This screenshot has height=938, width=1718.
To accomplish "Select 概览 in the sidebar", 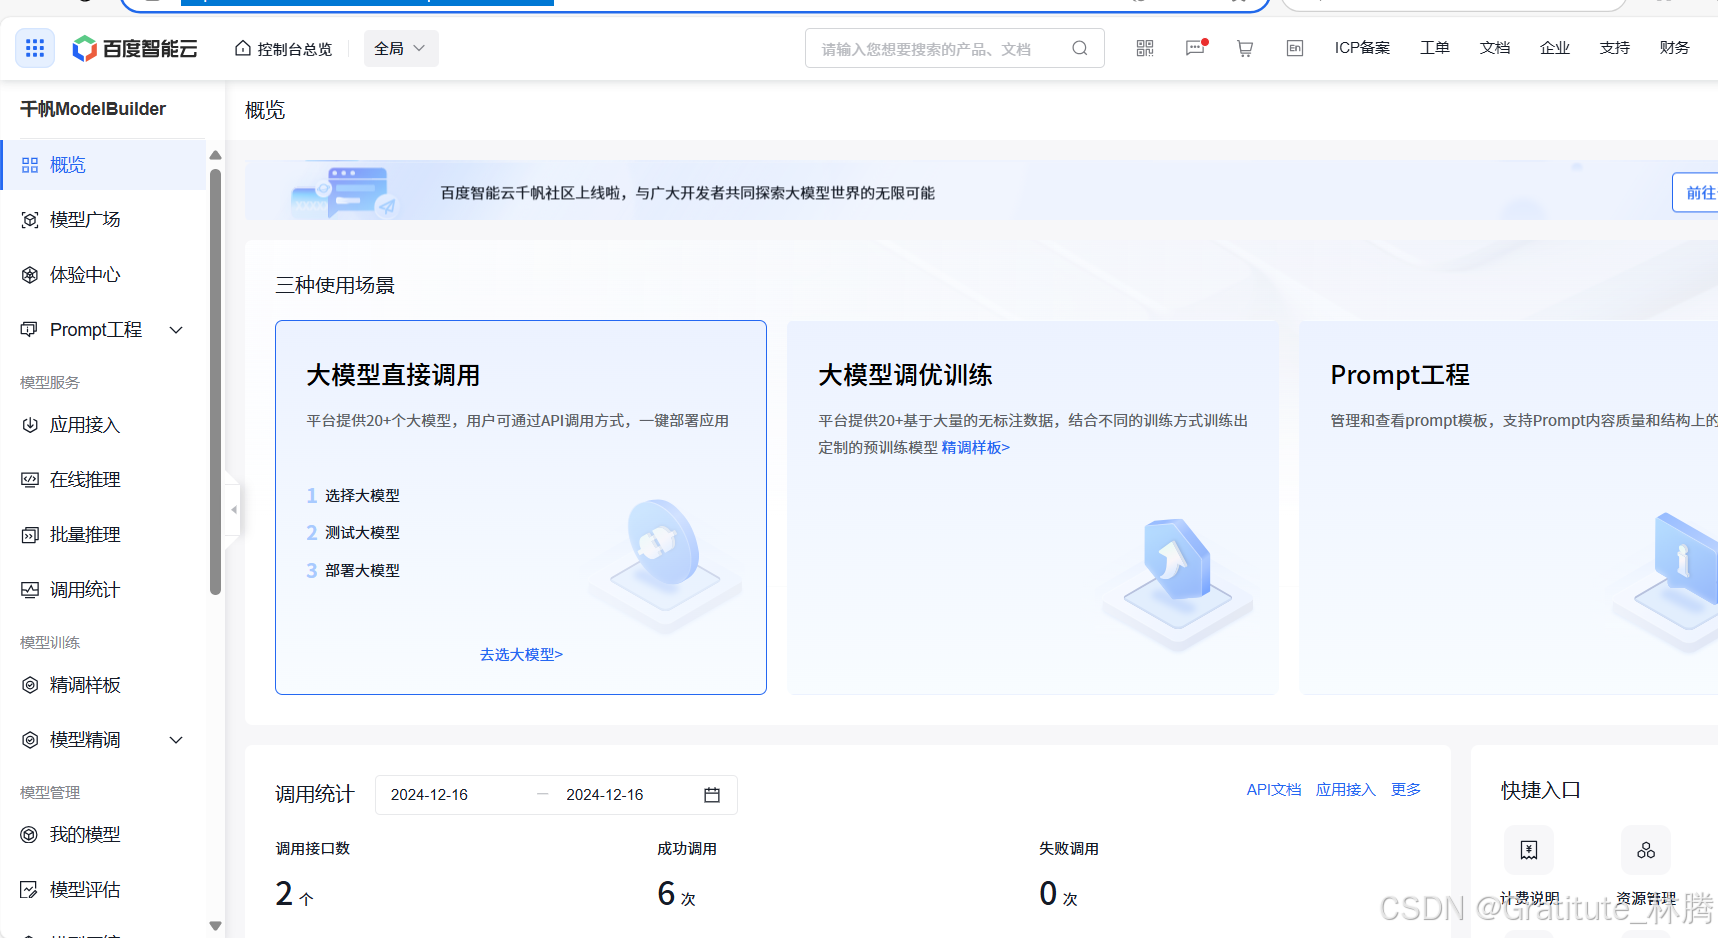I will point(104,165).
